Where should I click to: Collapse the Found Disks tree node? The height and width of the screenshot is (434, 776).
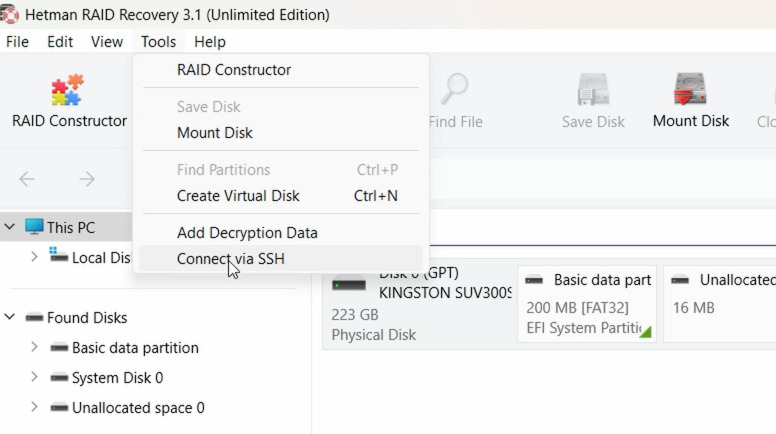pyautogui.click(x=10, y=317)
